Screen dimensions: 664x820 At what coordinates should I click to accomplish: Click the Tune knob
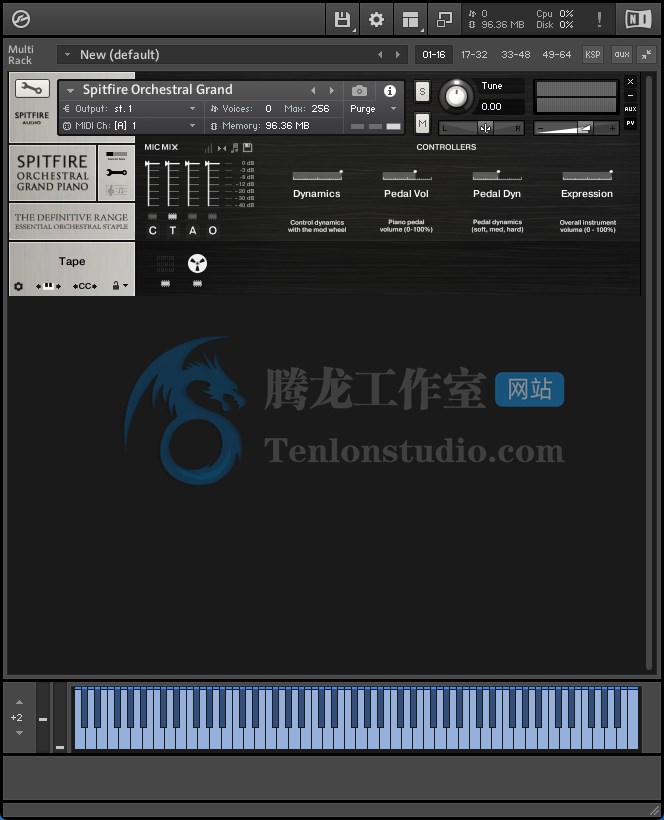tap(456, 96)
